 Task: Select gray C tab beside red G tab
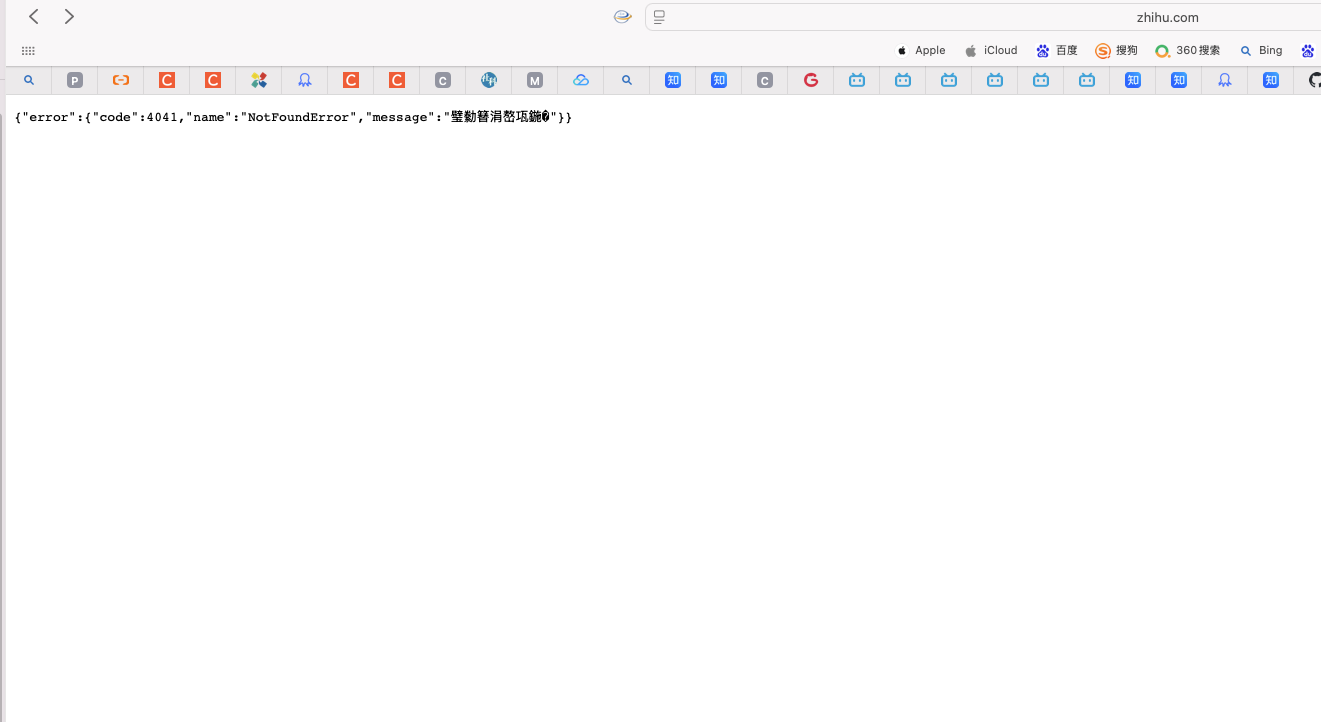tap(765, 80)
